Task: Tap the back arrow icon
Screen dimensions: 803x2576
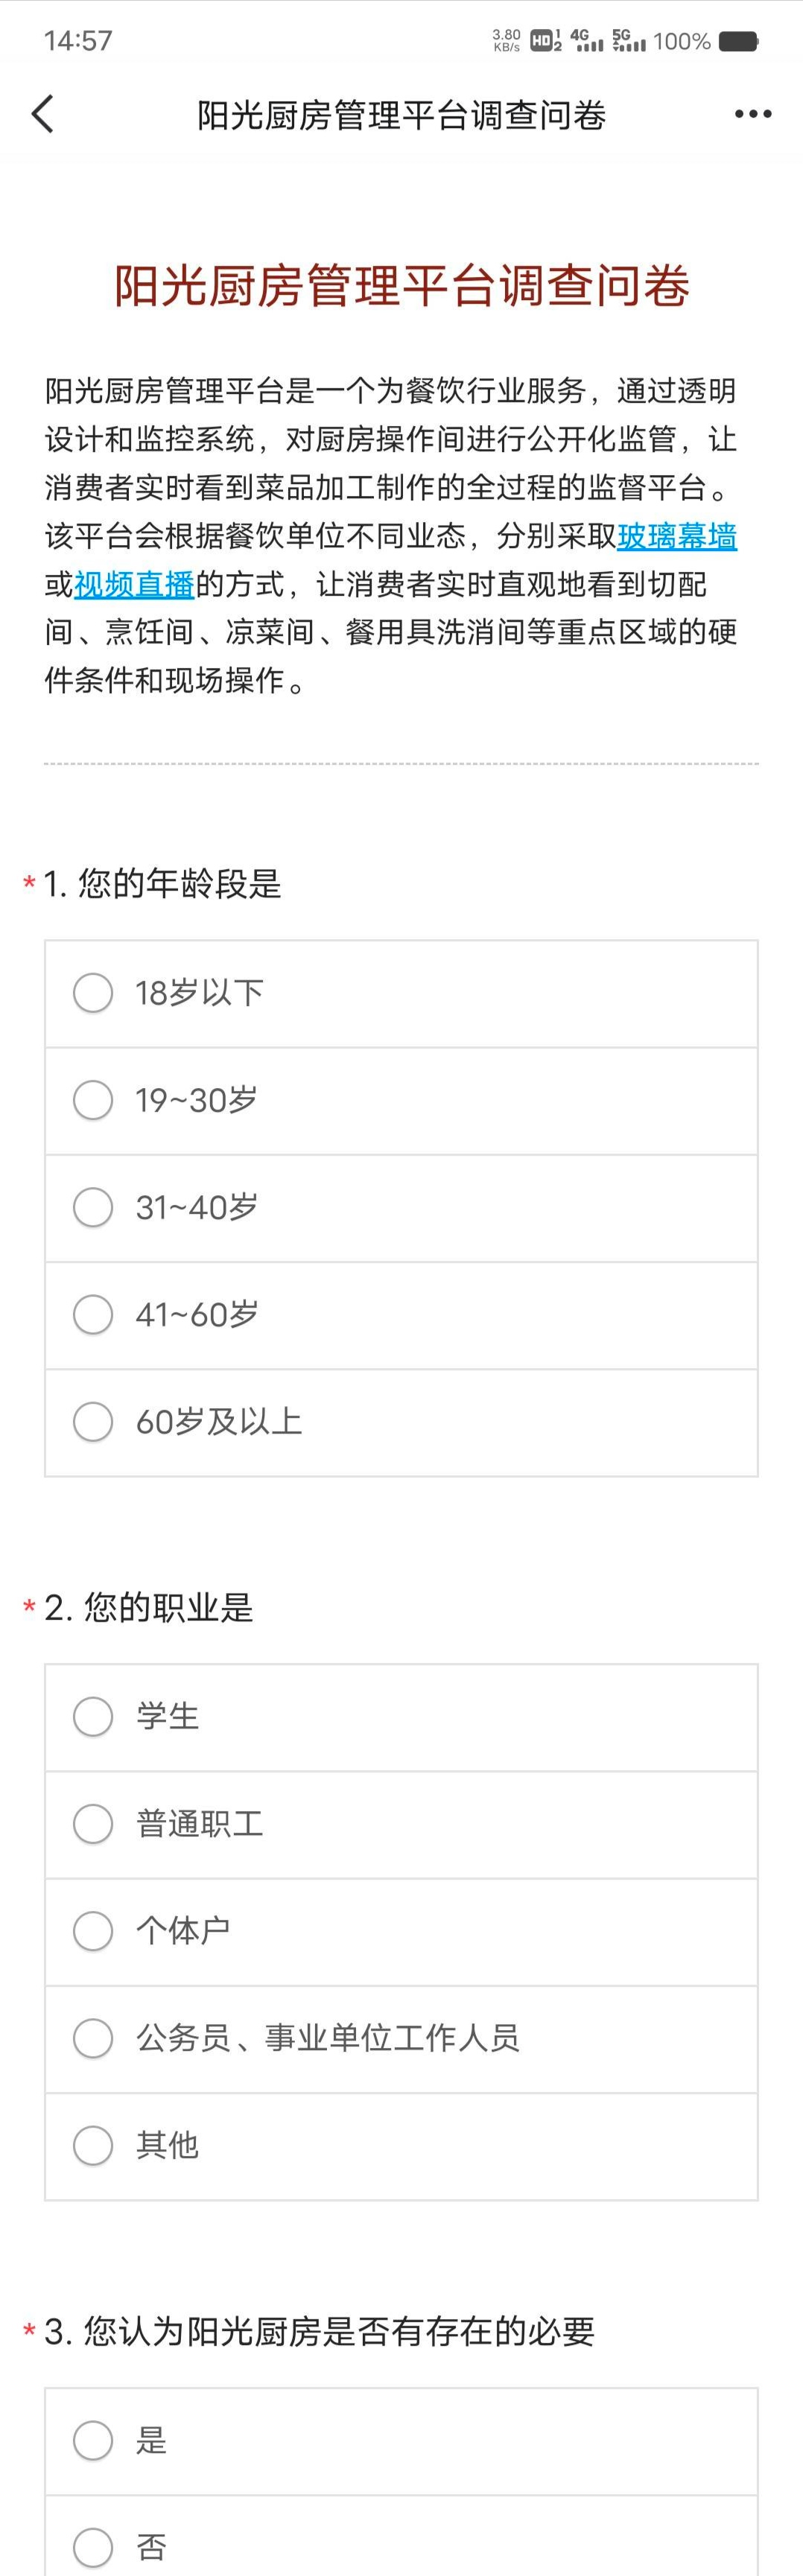Action: point(42,115)
